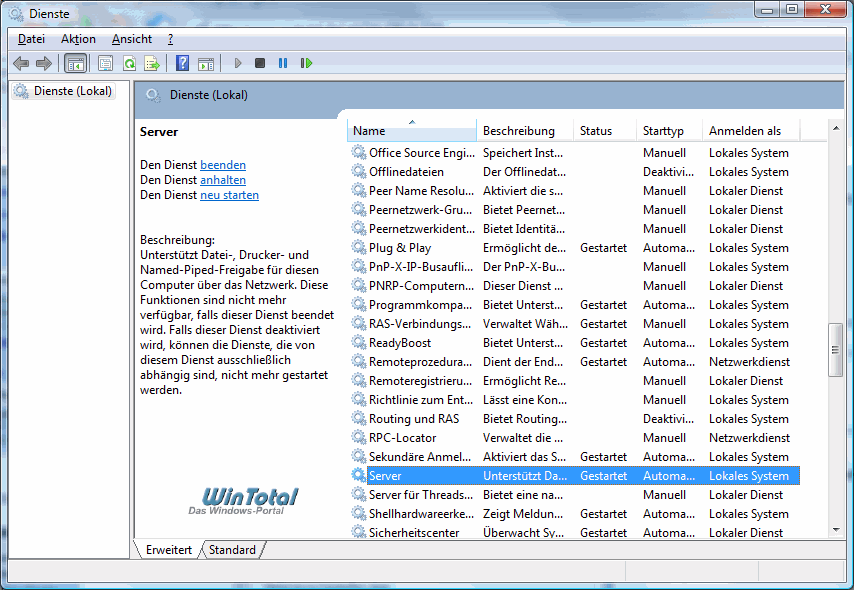Select the RAS-Verbindungs... service row

[x=575, y=324]
